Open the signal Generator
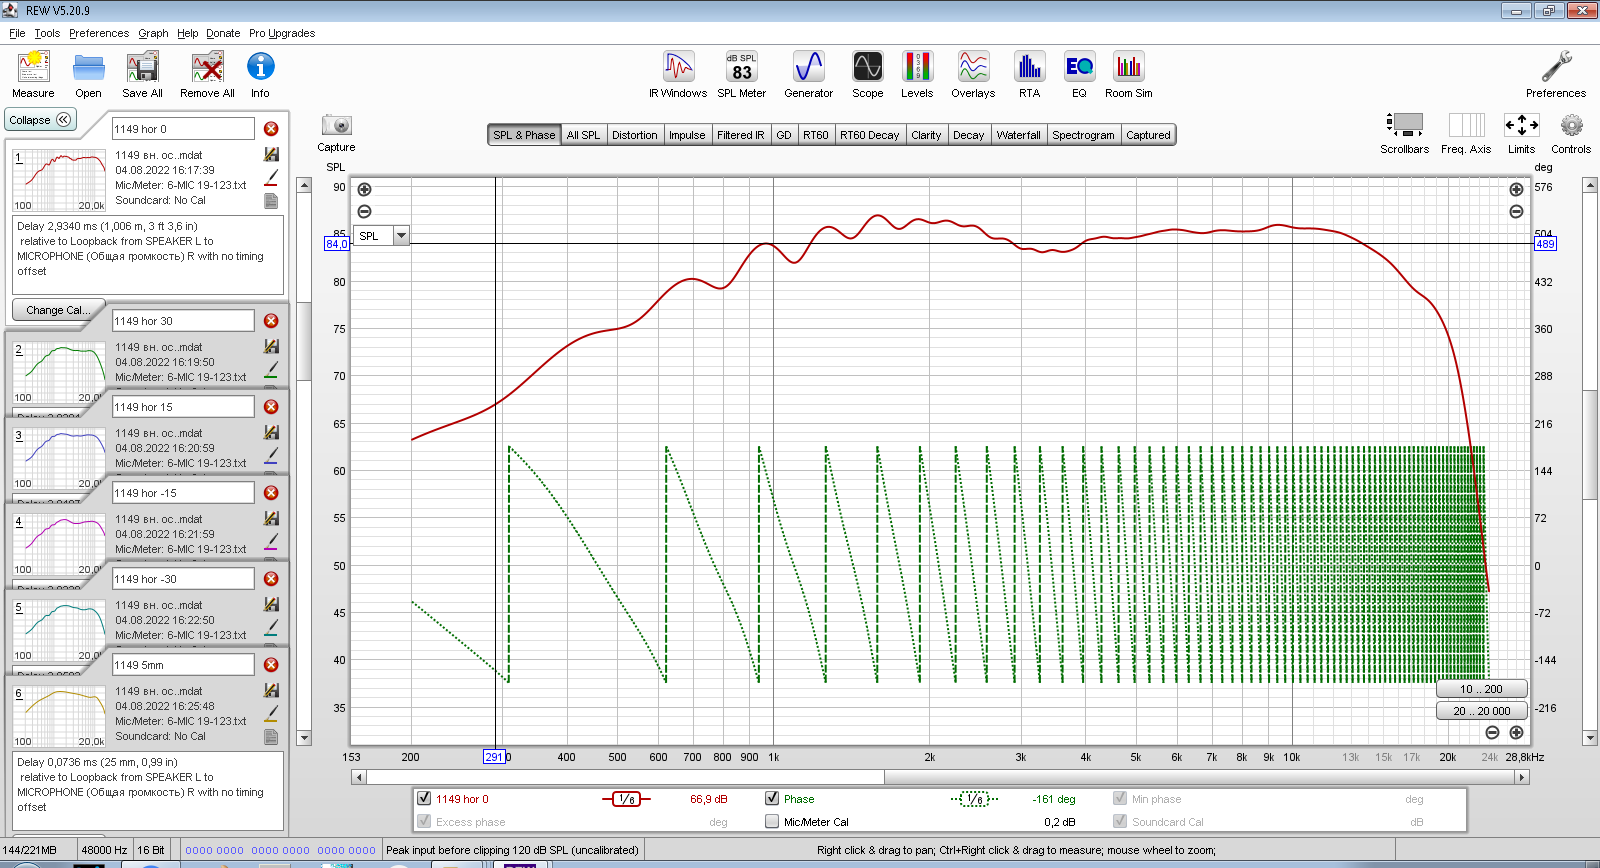Image resolution: width=1600 pixels, height=868 pixels. pos(808,75)
